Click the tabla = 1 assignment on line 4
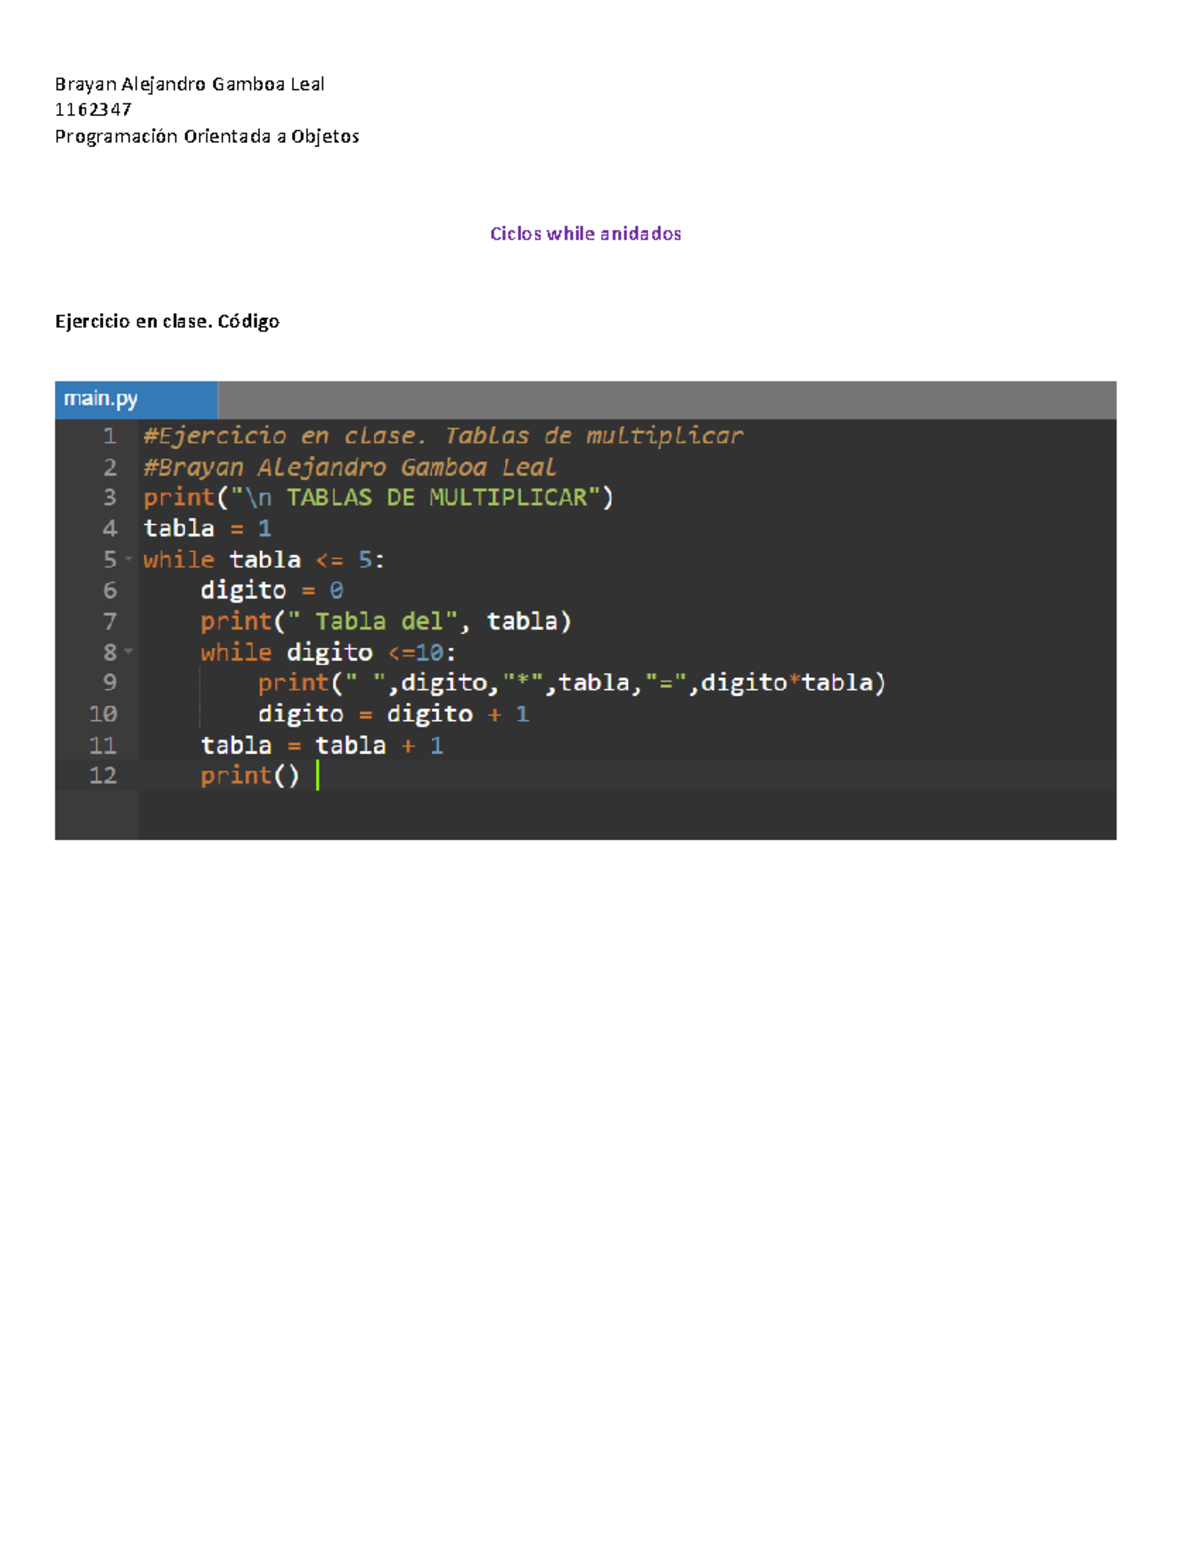Screen dimensions: 1200x1553 point(208,528)
